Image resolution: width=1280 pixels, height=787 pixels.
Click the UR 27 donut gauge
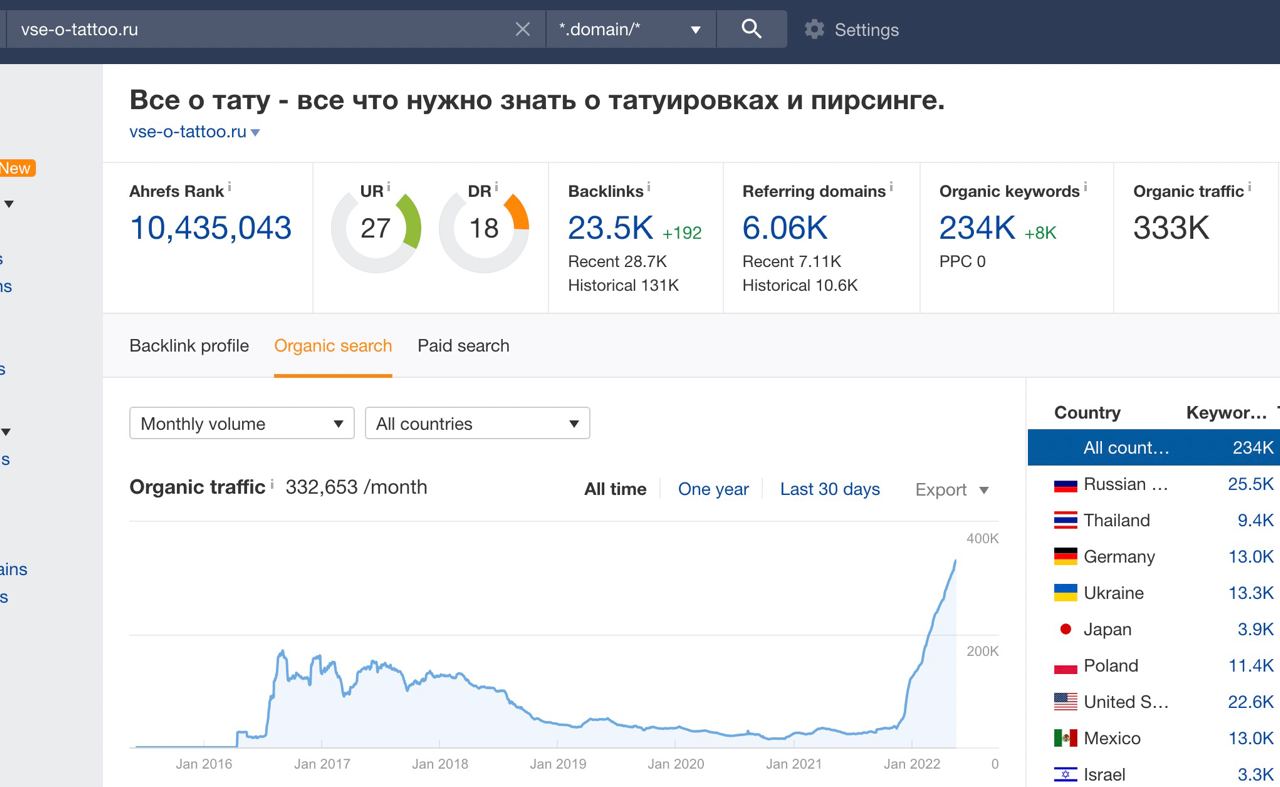(x=376, y=229)
